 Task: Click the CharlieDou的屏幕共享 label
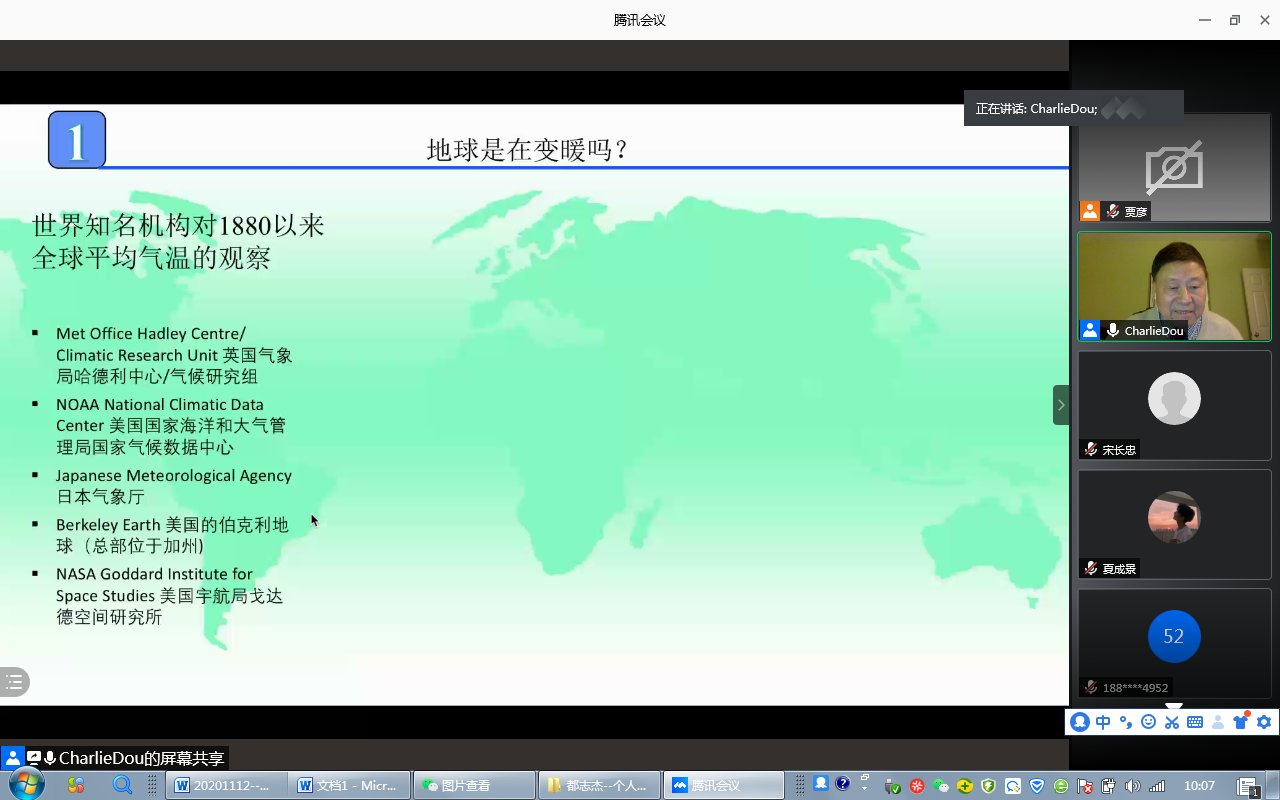[x=142, y=758]
